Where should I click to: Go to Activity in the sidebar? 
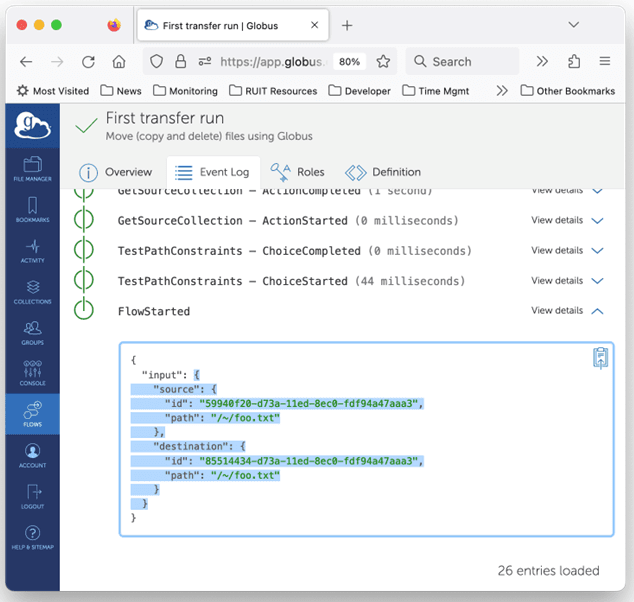32,251
